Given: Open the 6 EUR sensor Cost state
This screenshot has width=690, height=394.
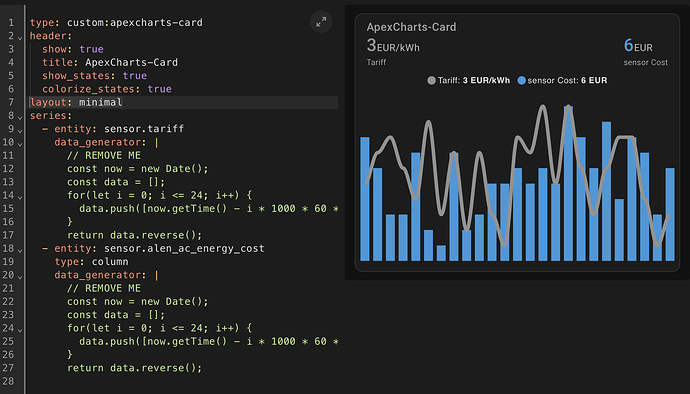Looking at the screenshot, I should click(x=639, y=46).
